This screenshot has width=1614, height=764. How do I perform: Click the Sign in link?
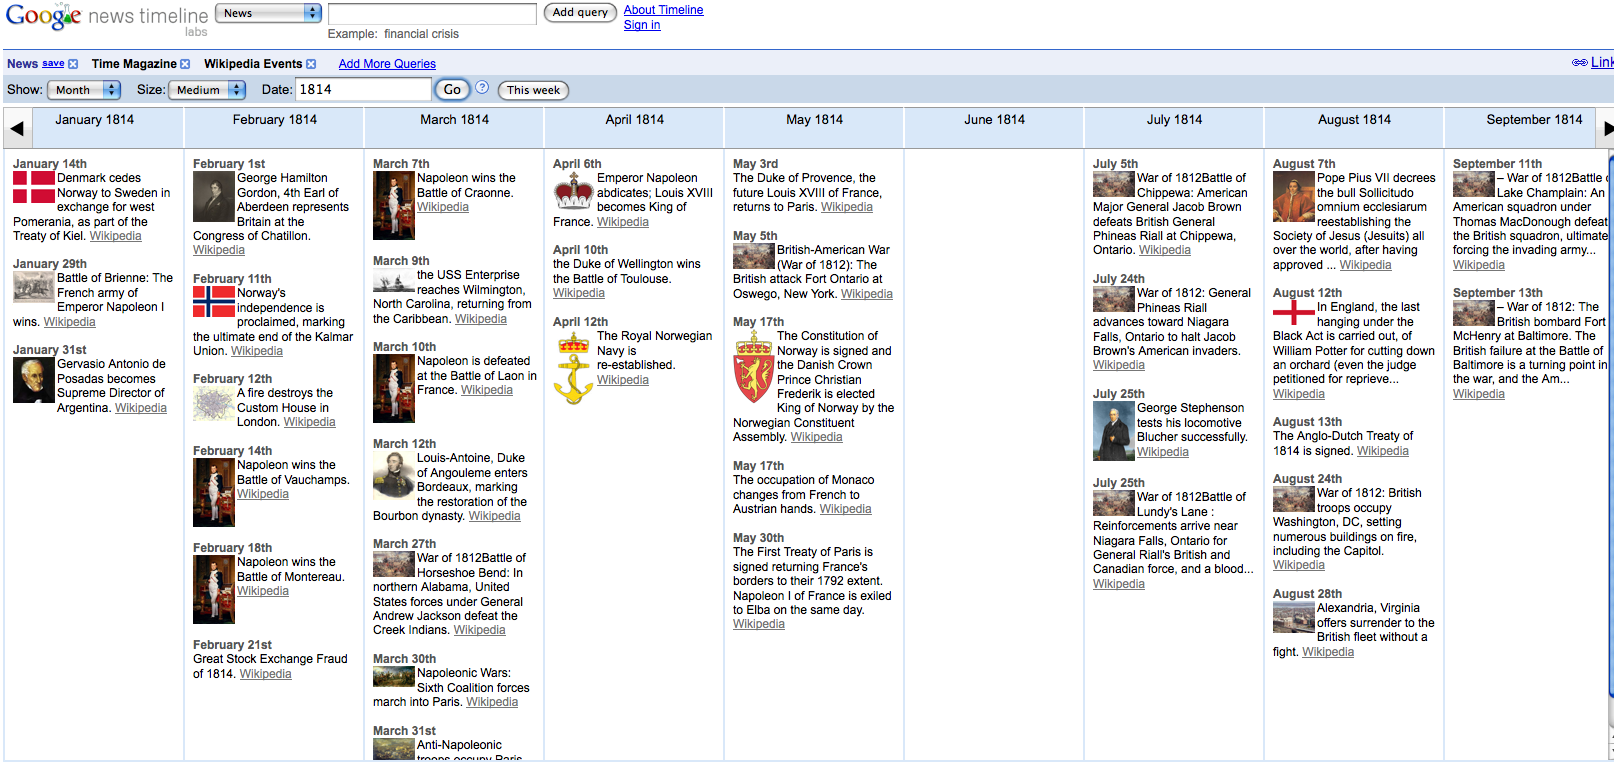coord(642,25)
